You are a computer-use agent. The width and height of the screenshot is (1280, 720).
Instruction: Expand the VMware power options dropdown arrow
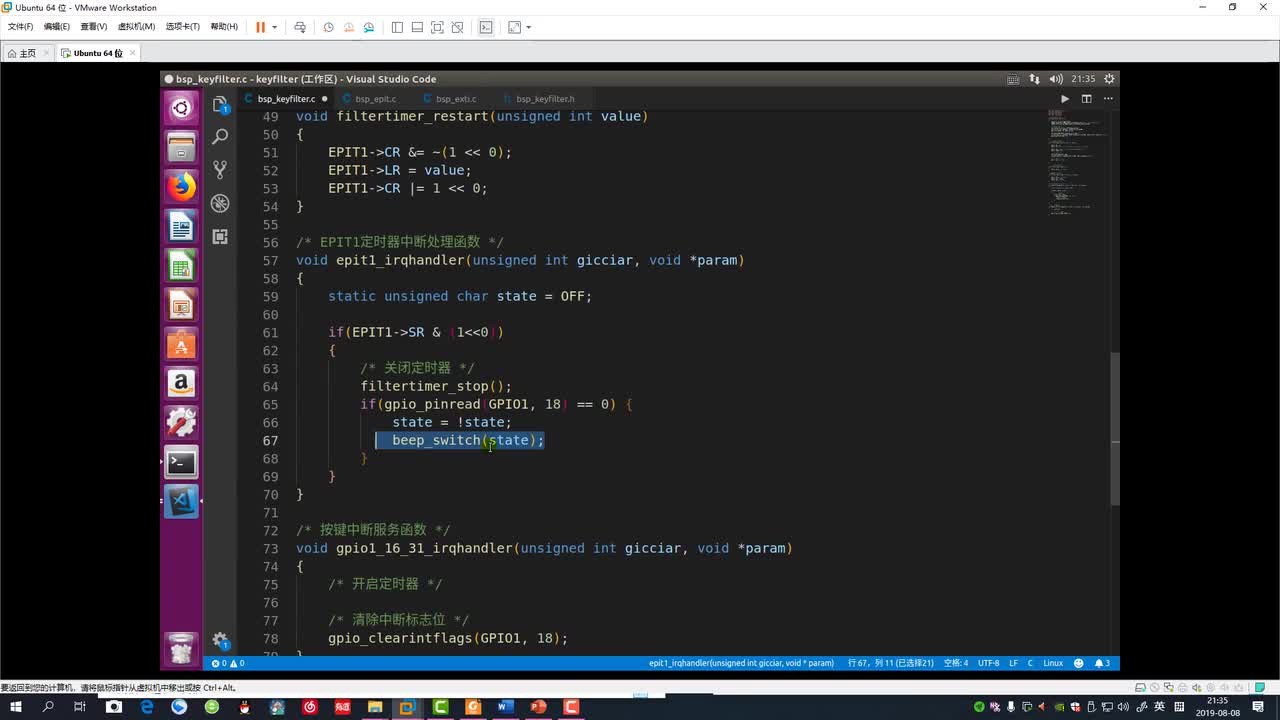[274, 27]
